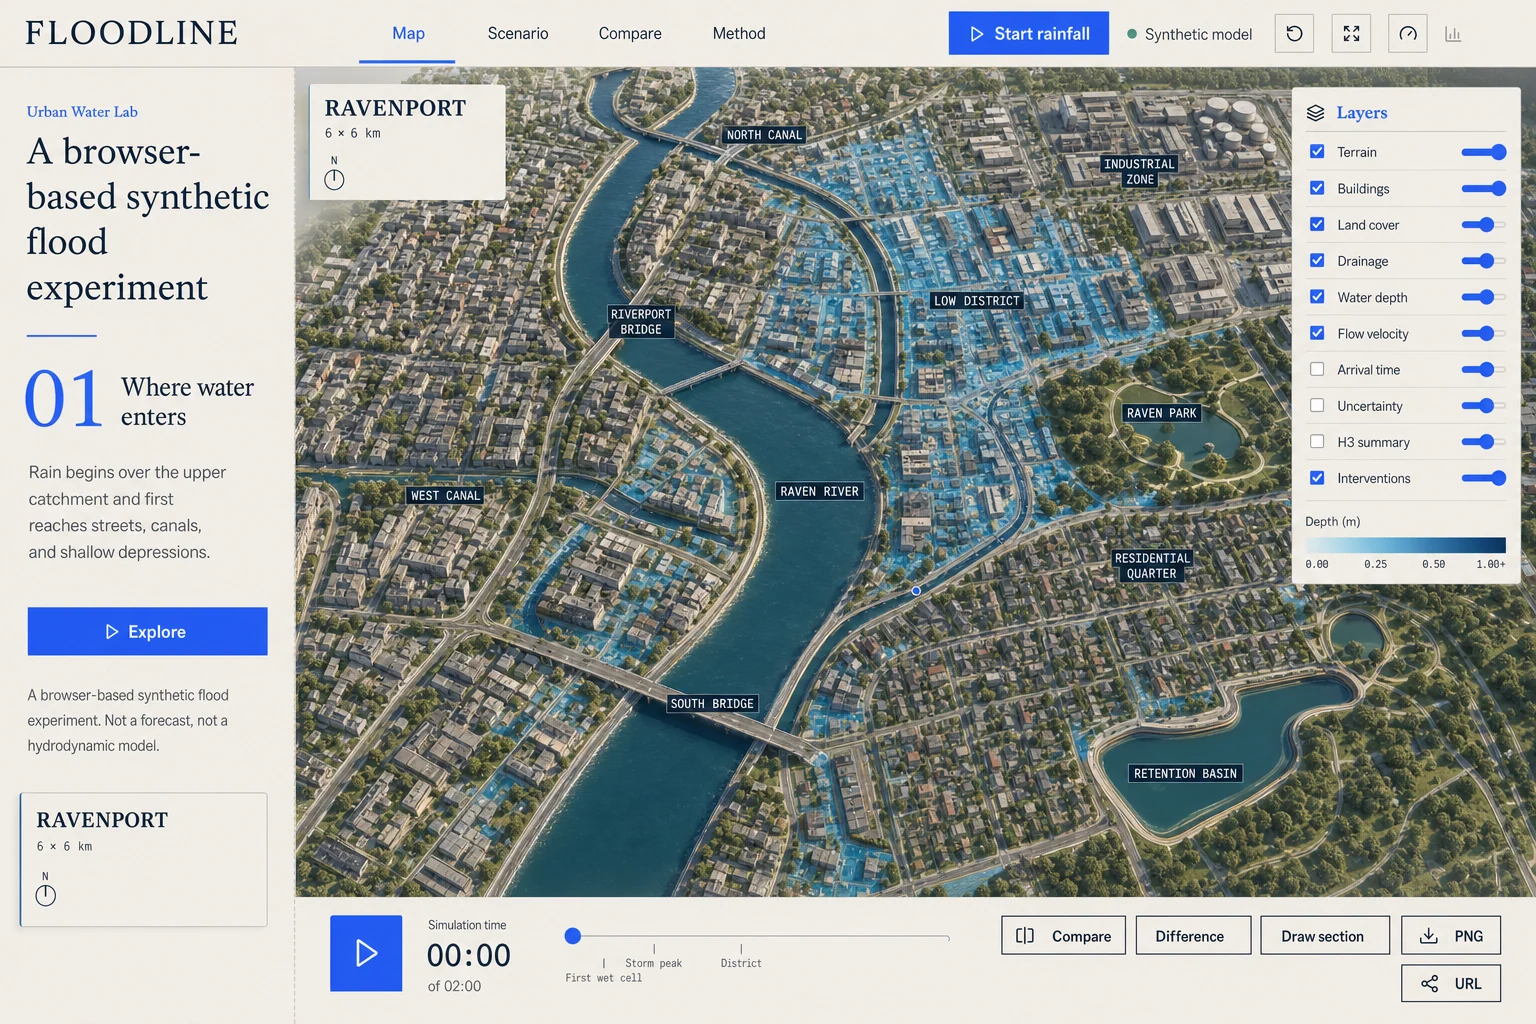Share via URL button
This screenshot has height=1024, width=1536.
[1451, 983]
